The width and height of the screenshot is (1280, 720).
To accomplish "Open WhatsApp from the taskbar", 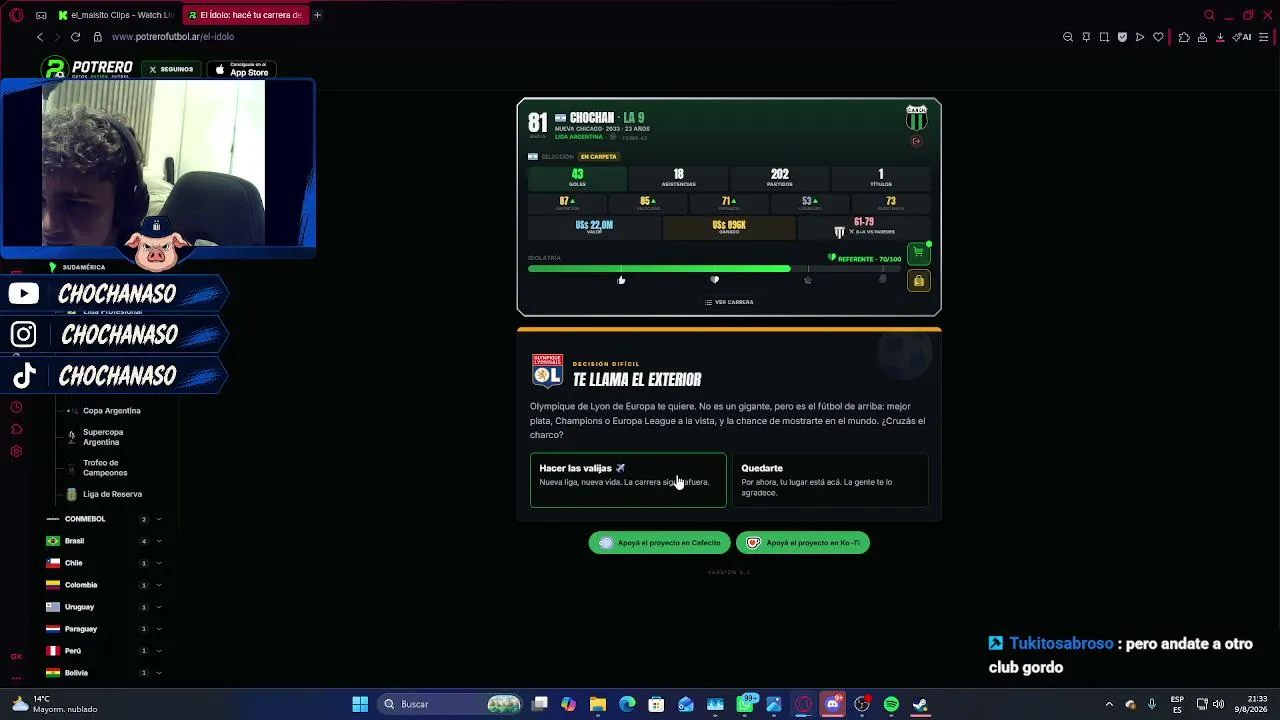I will pos(745,704).
